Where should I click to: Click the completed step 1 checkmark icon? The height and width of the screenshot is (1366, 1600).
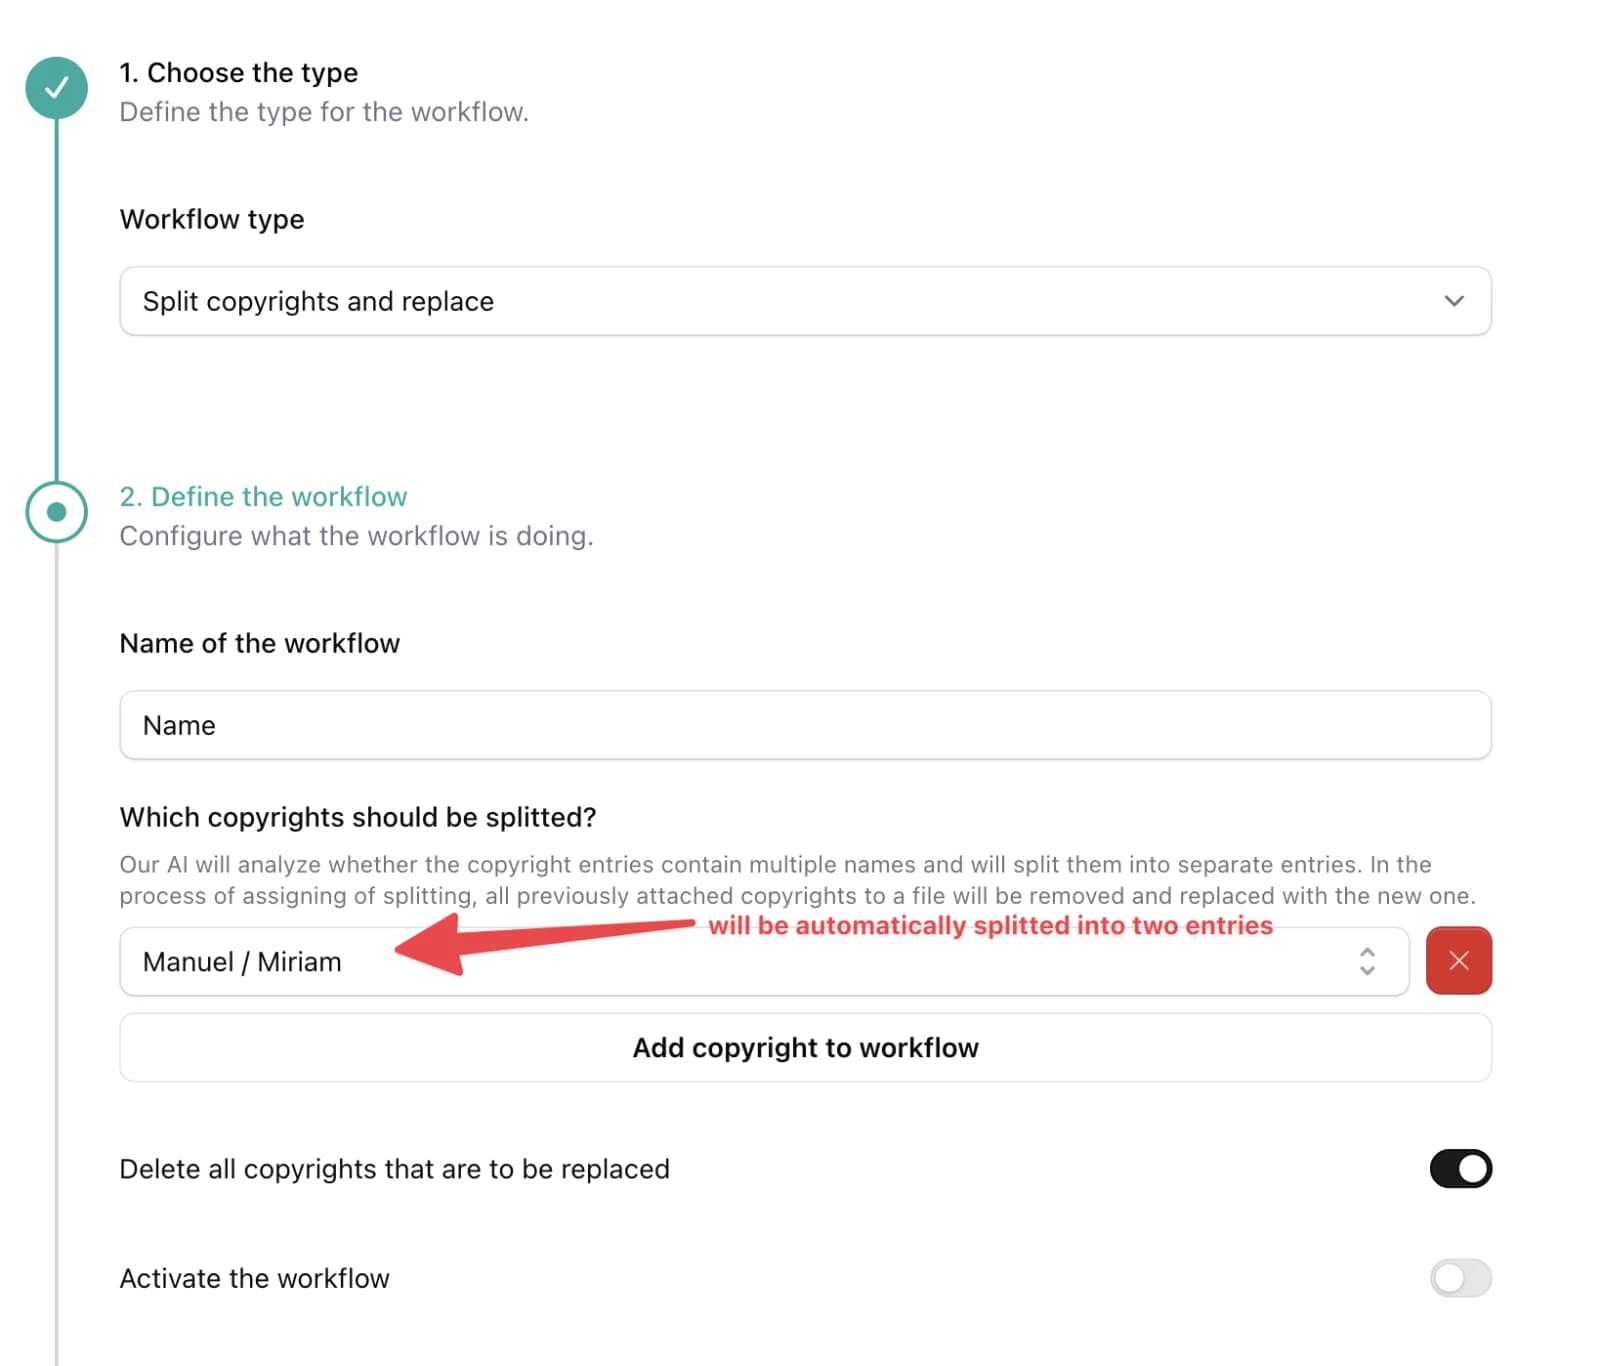(56, 88)
